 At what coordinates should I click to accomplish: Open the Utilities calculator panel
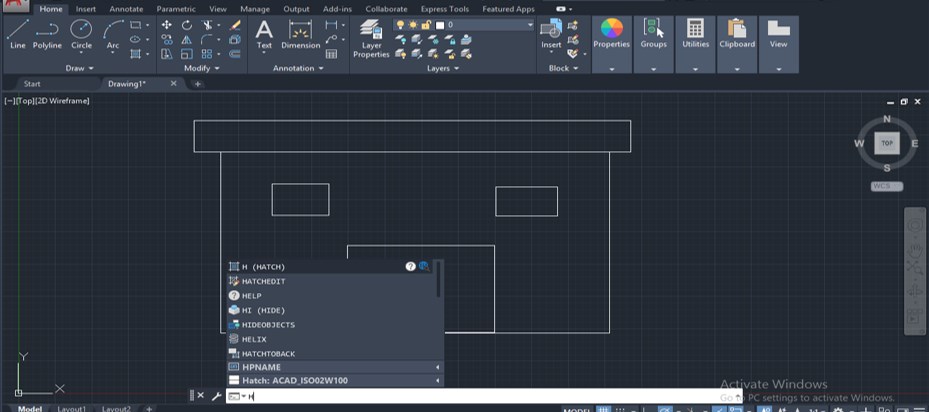click(x=695, y=34)
